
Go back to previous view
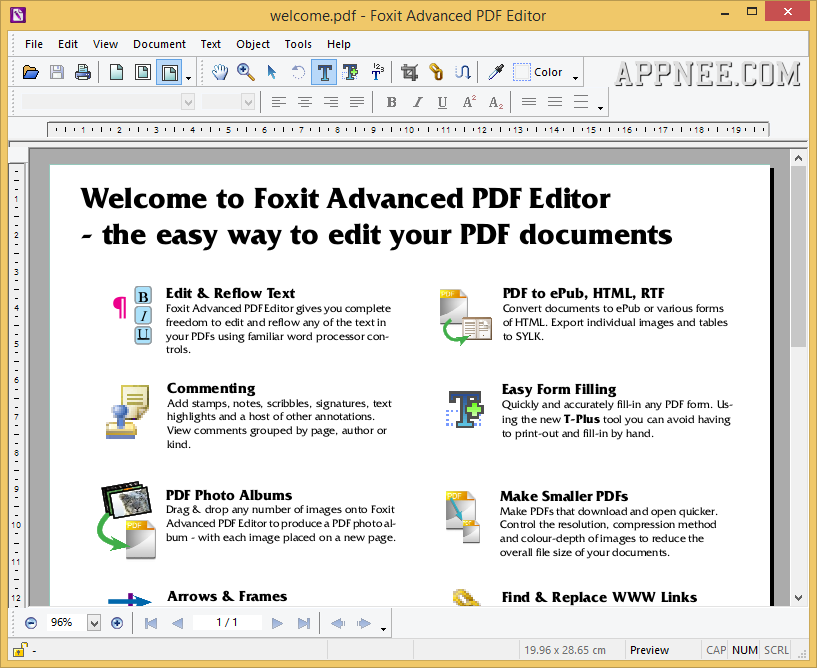click(338, 623)
